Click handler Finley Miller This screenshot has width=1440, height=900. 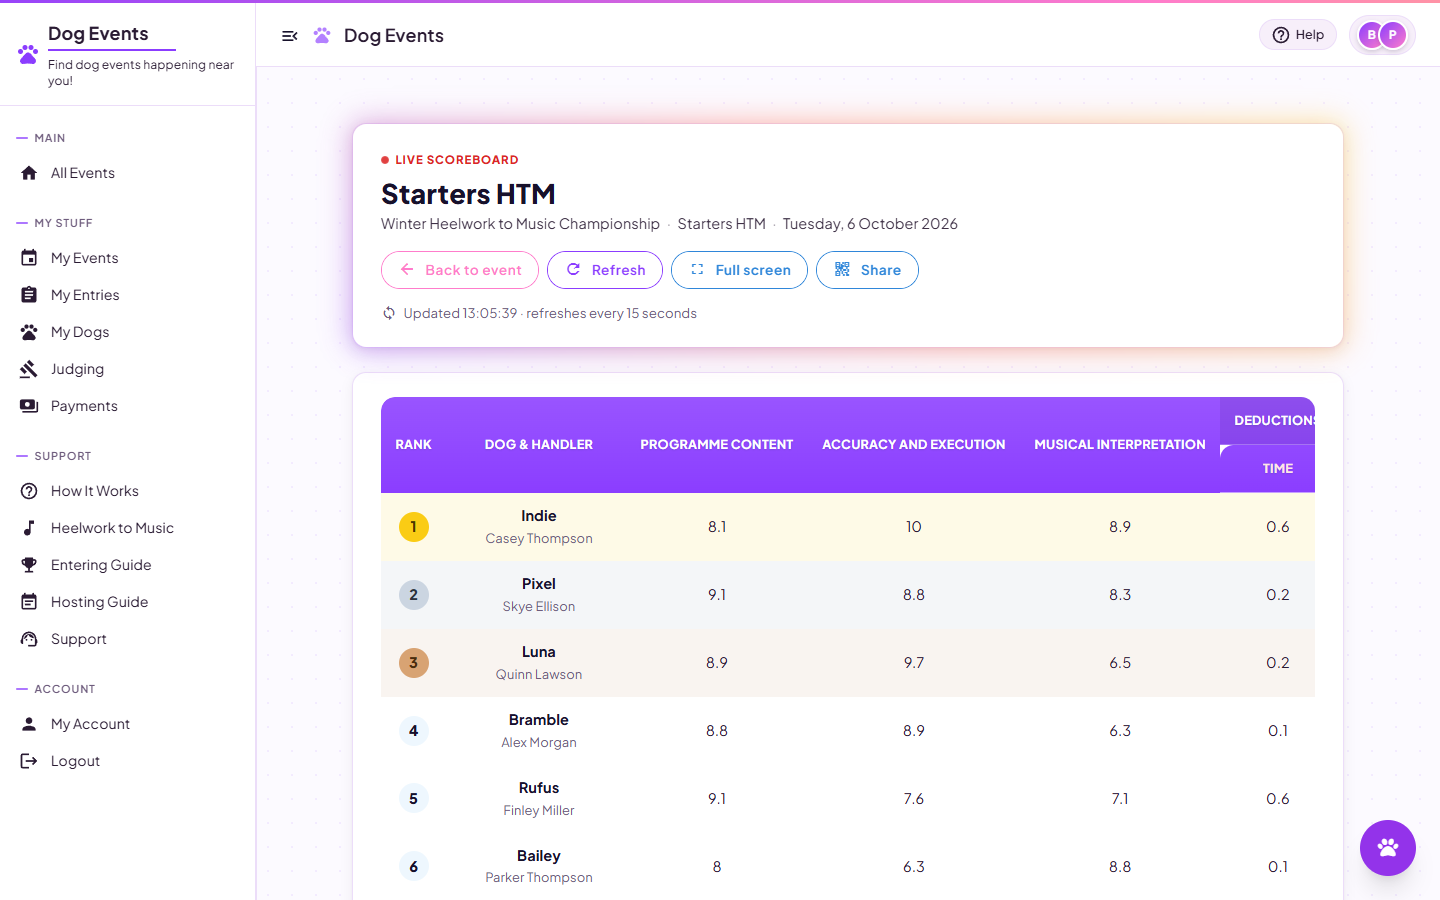tap(539, 811)
